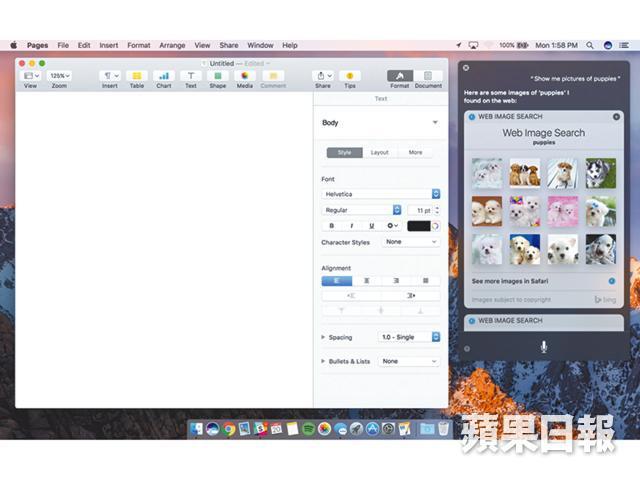Screen dimensions: 640x480
Task: Open the Tips toolbar button
Action: pyautogui.click(x=350, y=76)
